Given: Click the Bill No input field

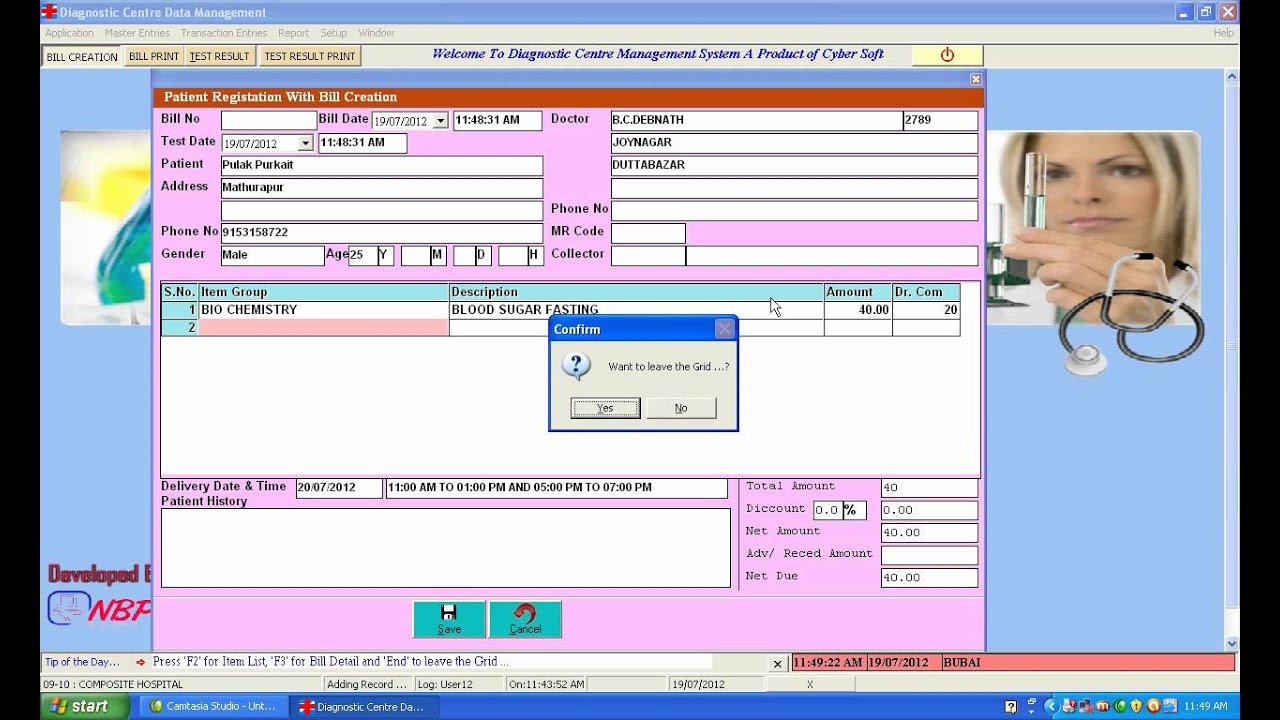Looking at the screenshot, I should point(268,120).
